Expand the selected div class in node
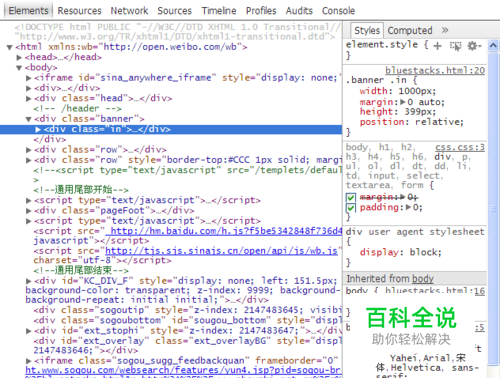Image resolution: width=500 pixels, height=378 pixels. [38, 129]
